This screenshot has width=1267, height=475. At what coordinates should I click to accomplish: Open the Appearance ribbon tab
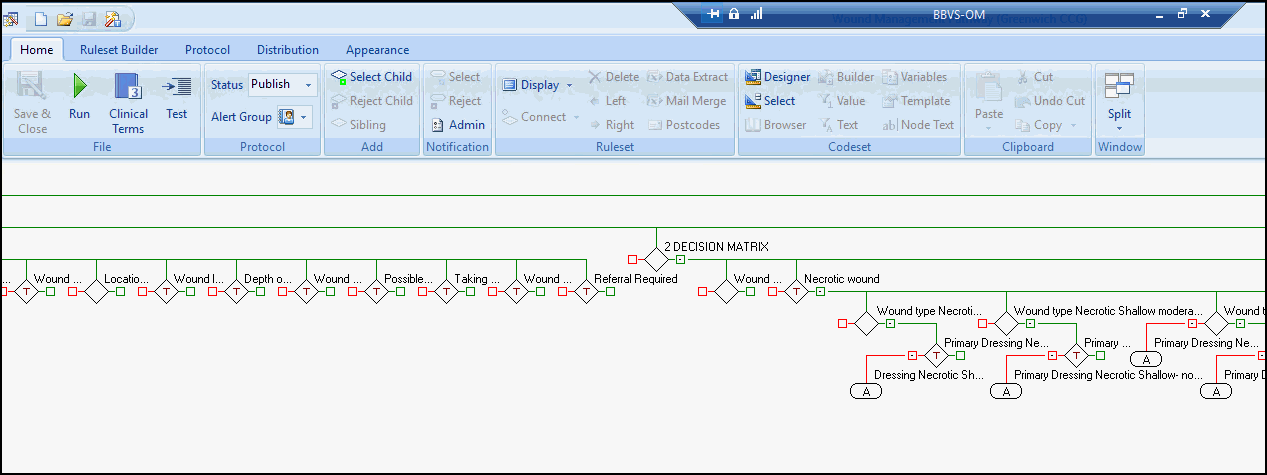pyautogui.click(x=377, y=50)
